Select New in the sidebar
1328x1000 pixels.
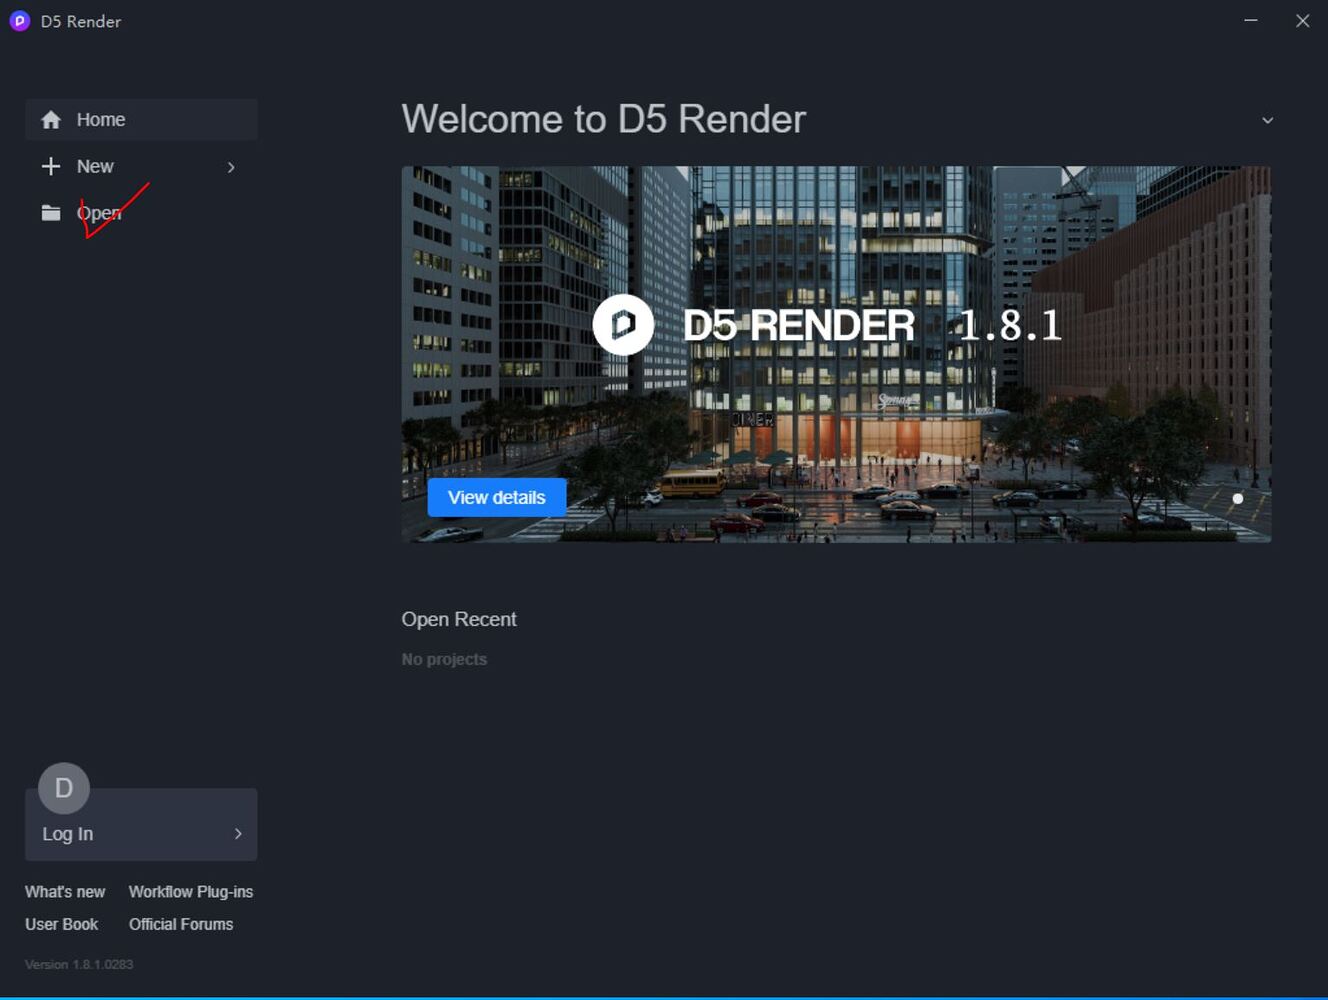pos(141,166)
